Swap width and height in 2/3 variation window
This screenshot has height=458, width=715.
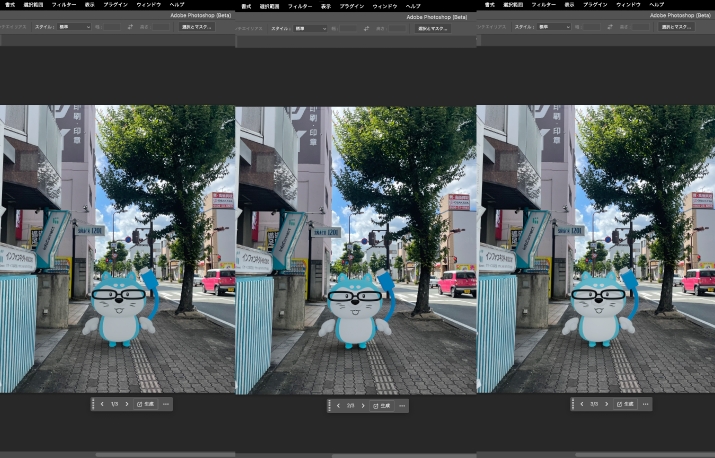(x=366, y=29)
